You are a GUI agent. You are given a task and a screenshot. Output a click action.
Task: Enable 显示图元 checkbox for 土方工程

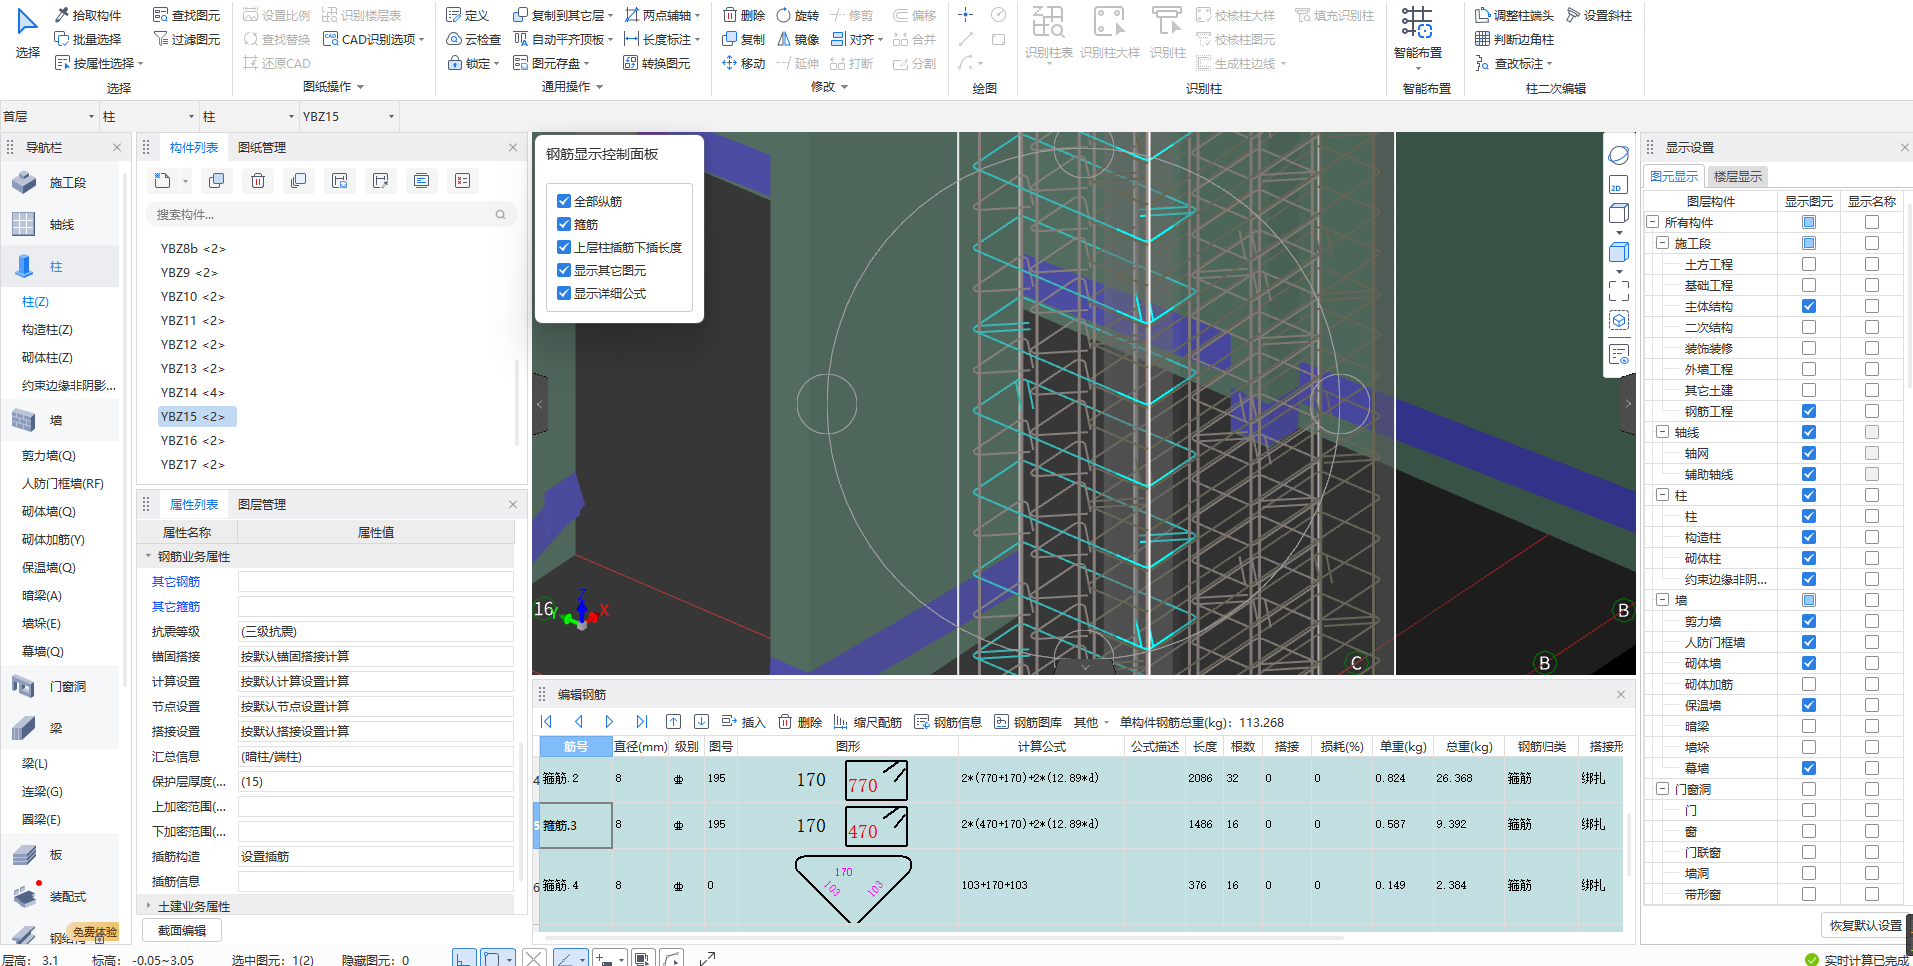point(1809,264)
